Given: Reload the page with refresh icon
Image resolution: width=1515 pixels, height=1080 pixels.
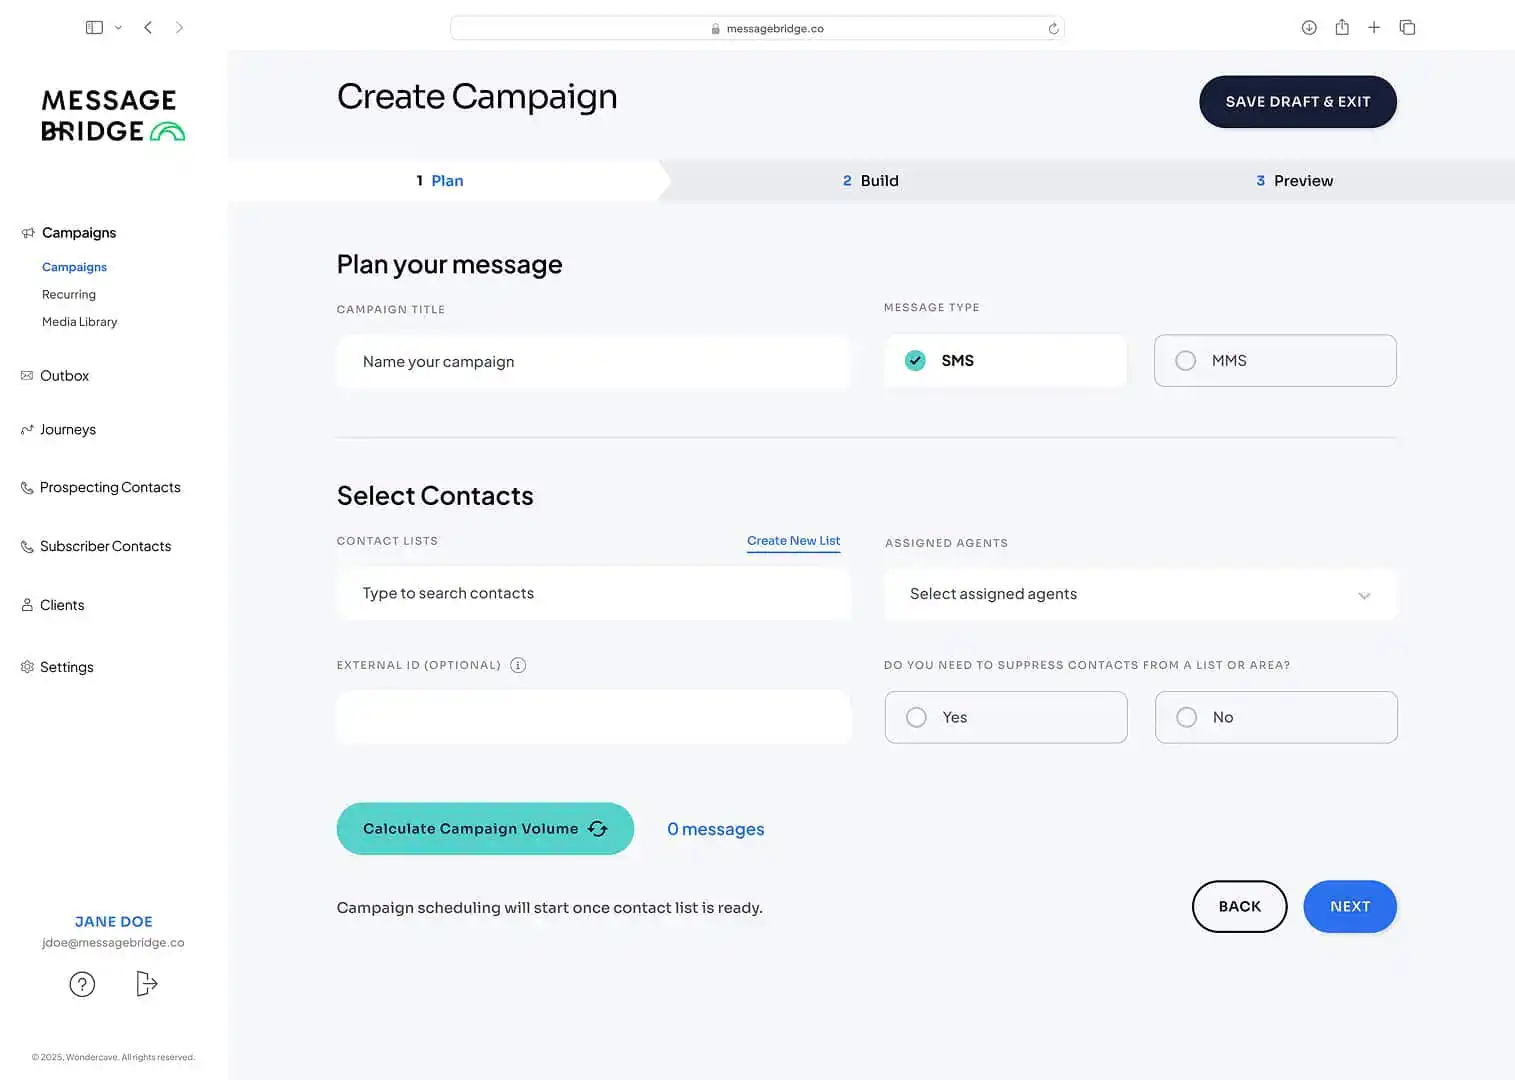Looking at the screenshot, I should (x=1053, y=29).
